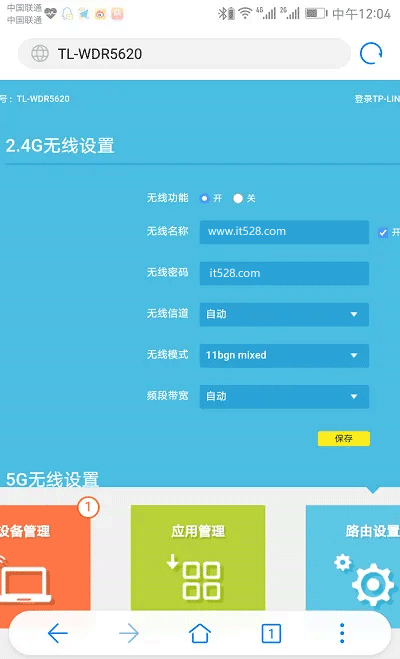Tap the battery status icon

[x=316, y=13]
